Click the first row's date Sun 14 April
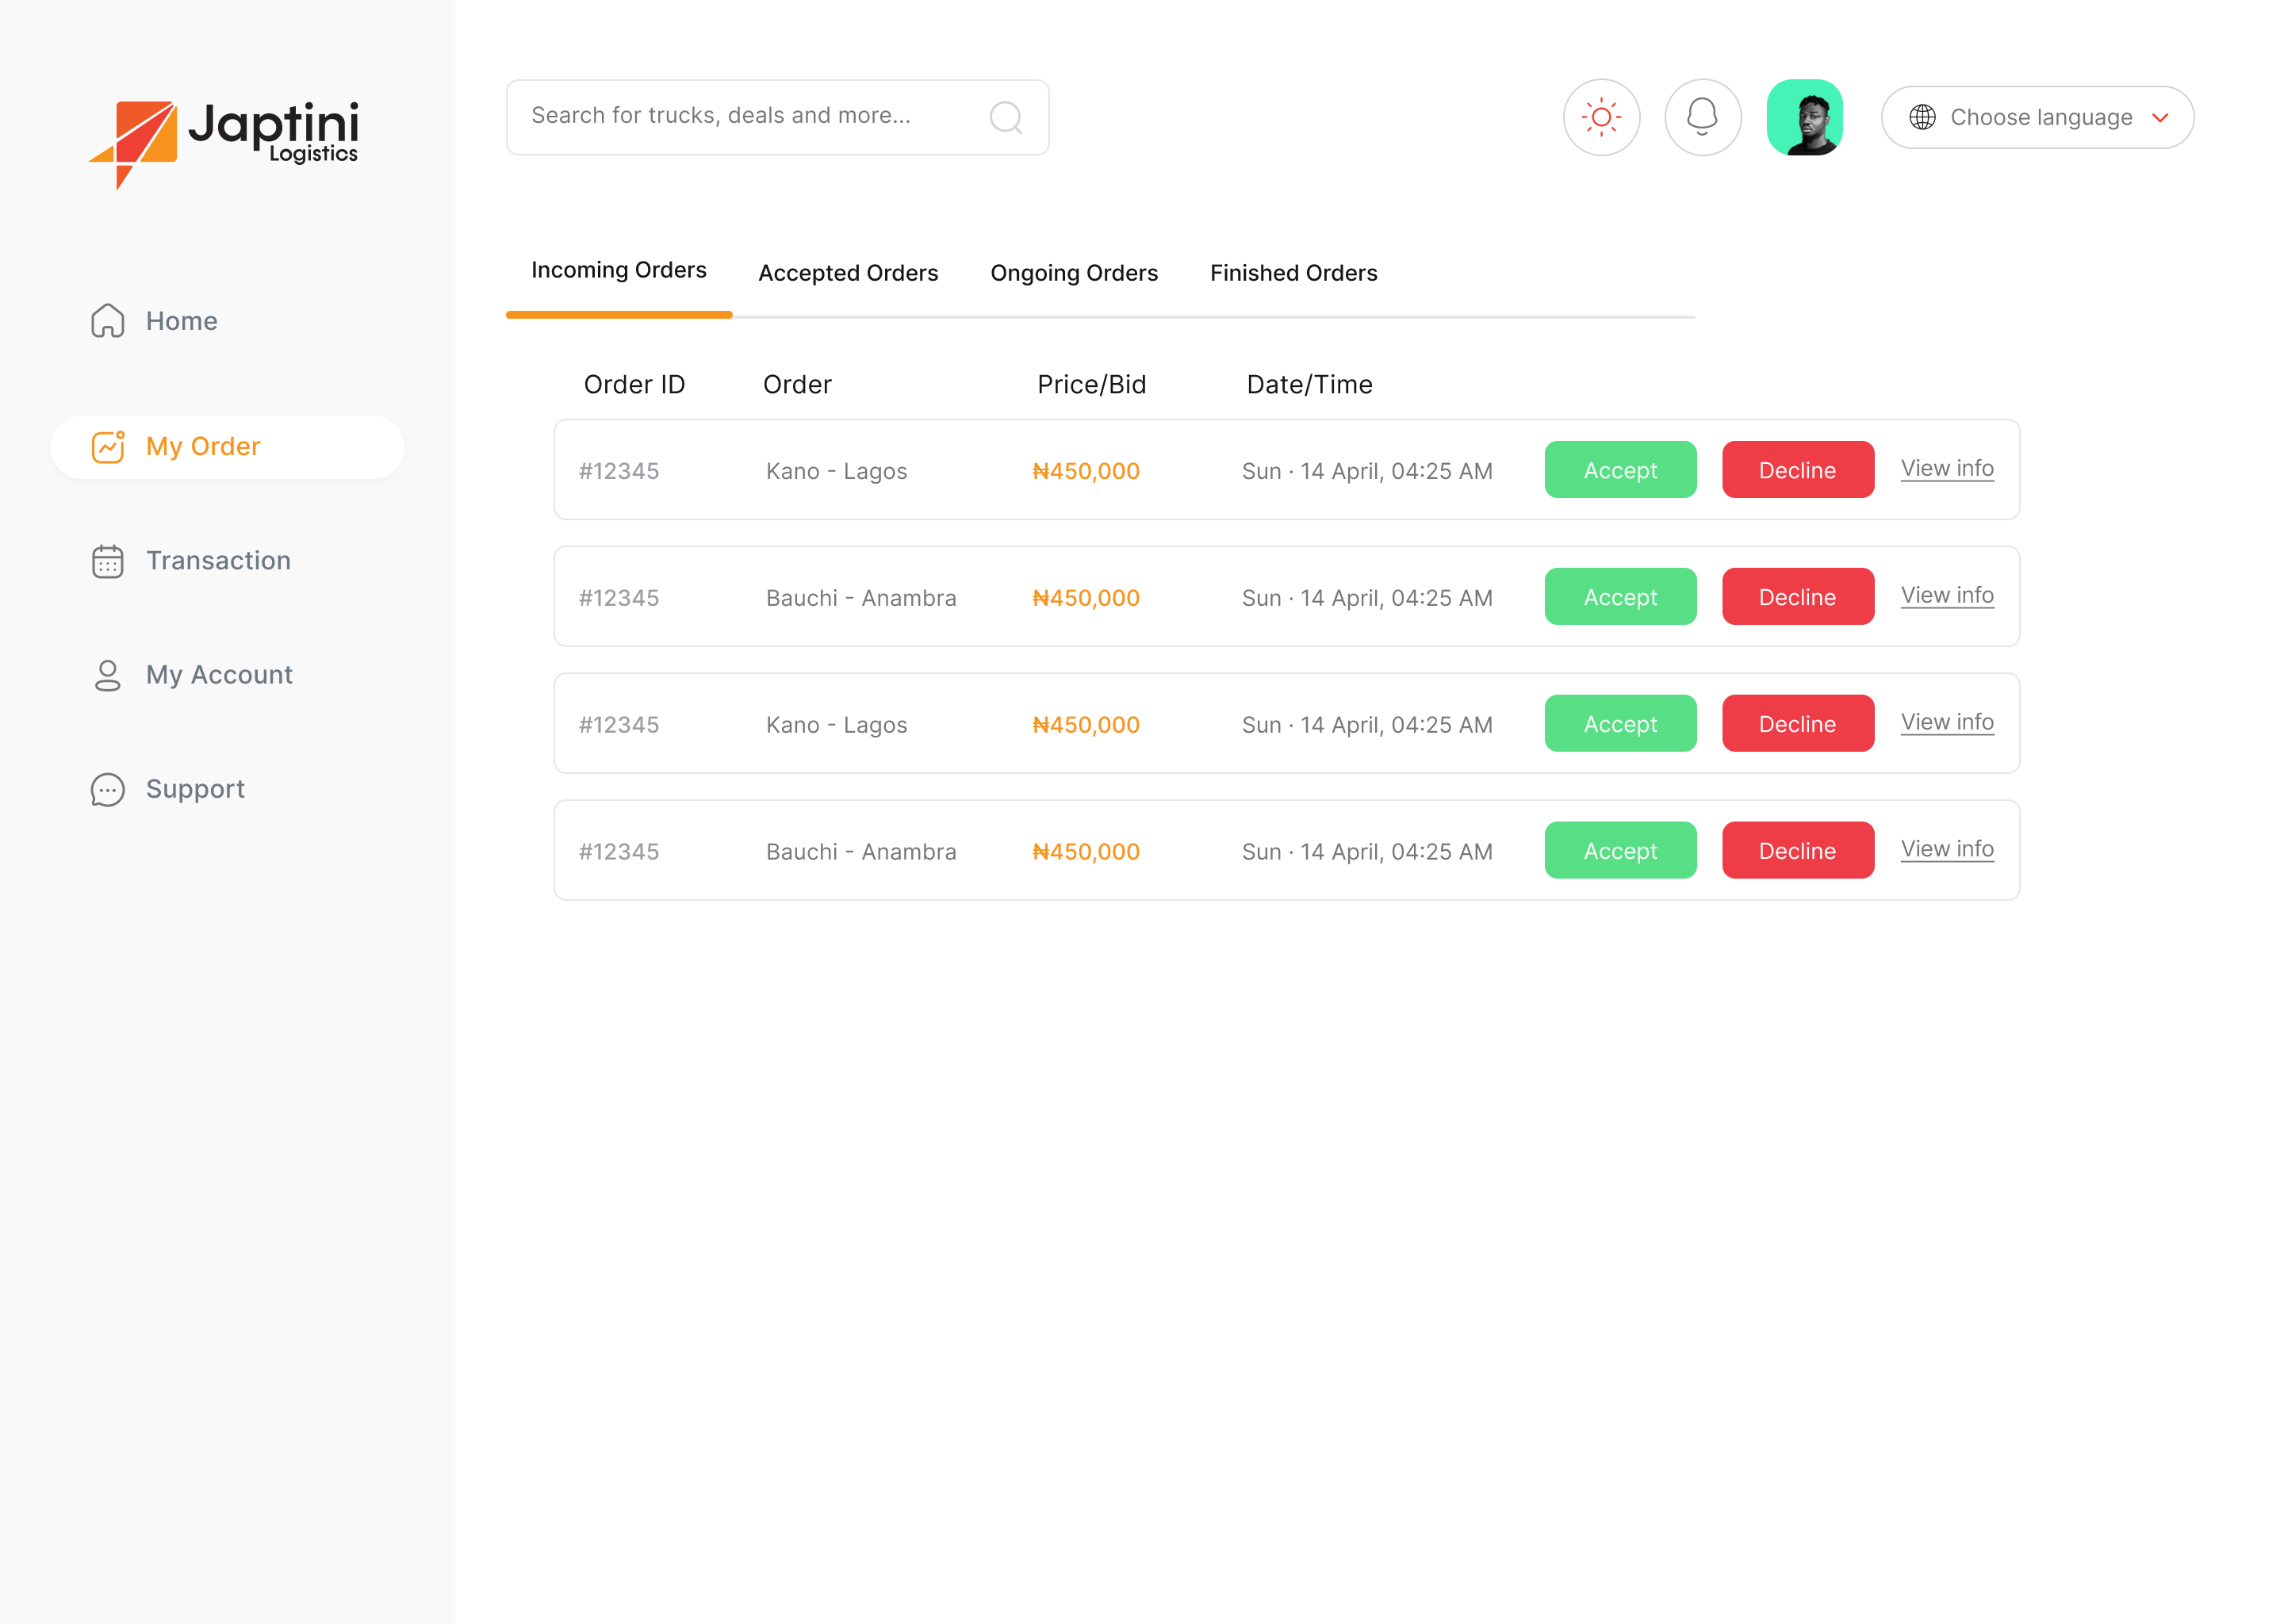2284x1624 pixels. (1366, 471)
